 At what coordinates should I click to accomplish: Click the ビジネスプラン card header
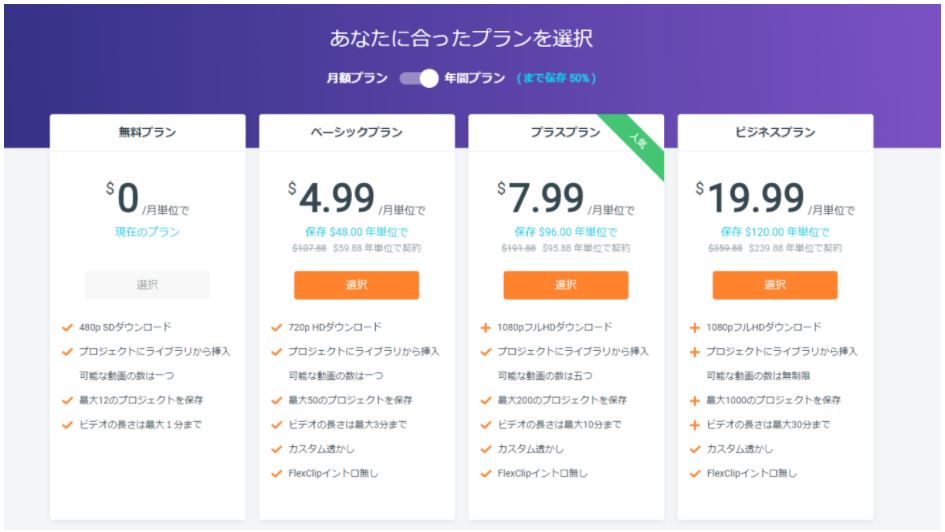tap(775, 132)
